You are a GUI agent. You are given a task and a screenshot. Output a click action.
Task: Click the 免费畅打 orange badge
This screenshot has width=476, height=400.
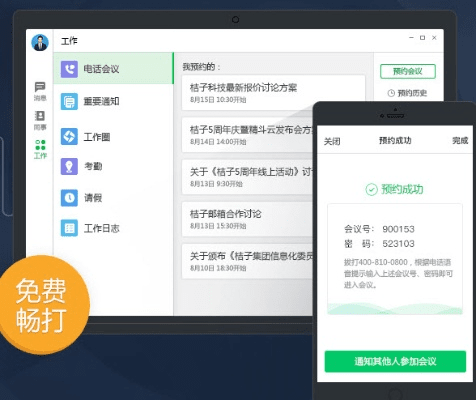click(x=42, y=305)
